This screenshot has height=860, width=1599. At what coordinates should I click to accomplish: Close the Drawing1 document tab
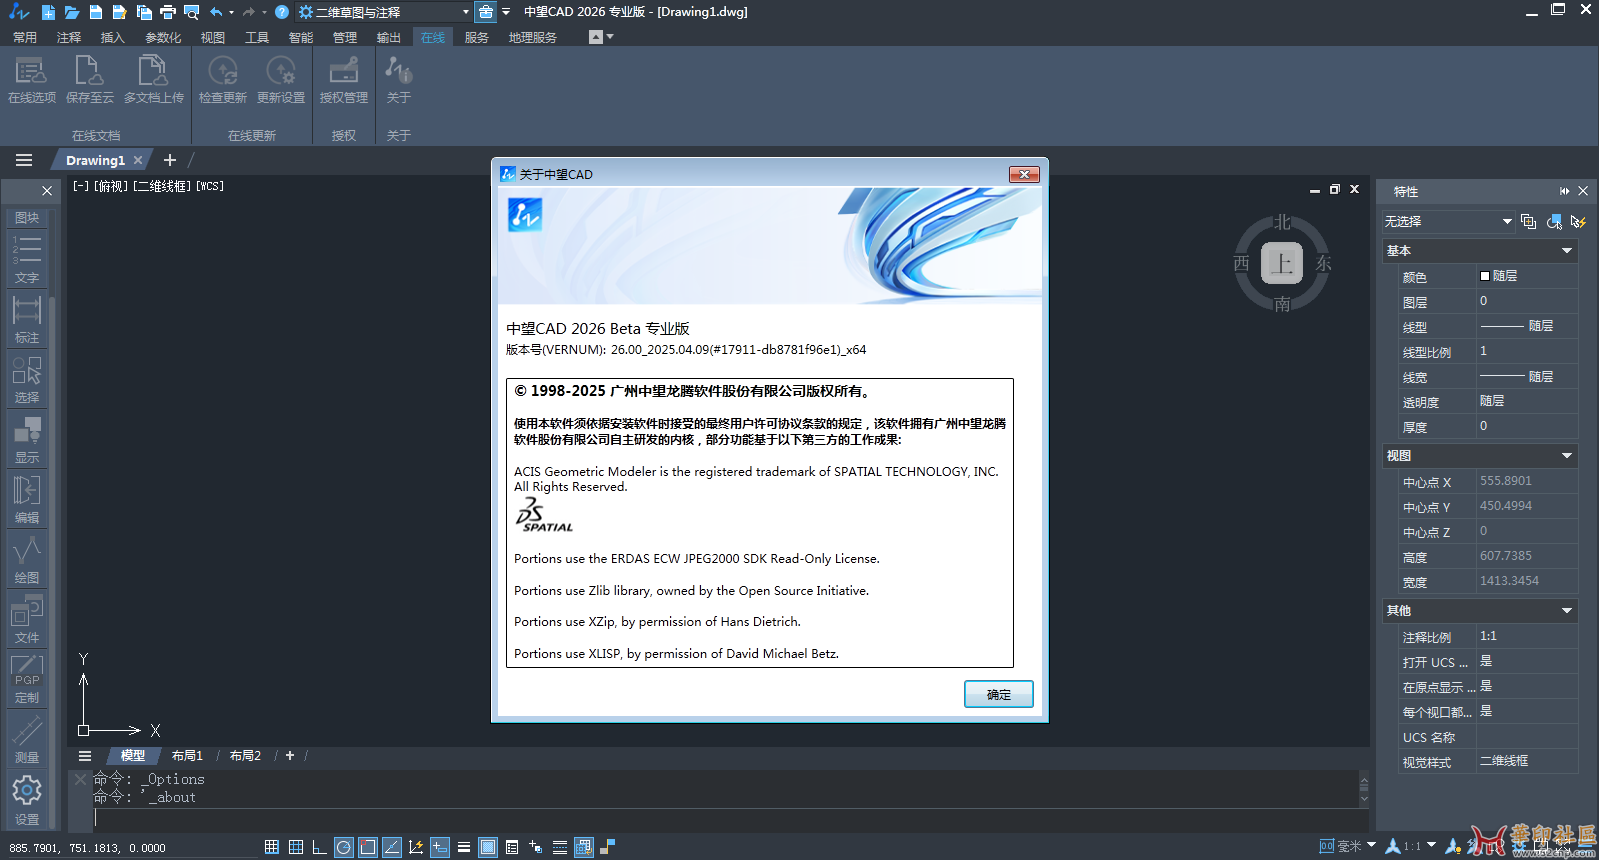tap(138, 160)
